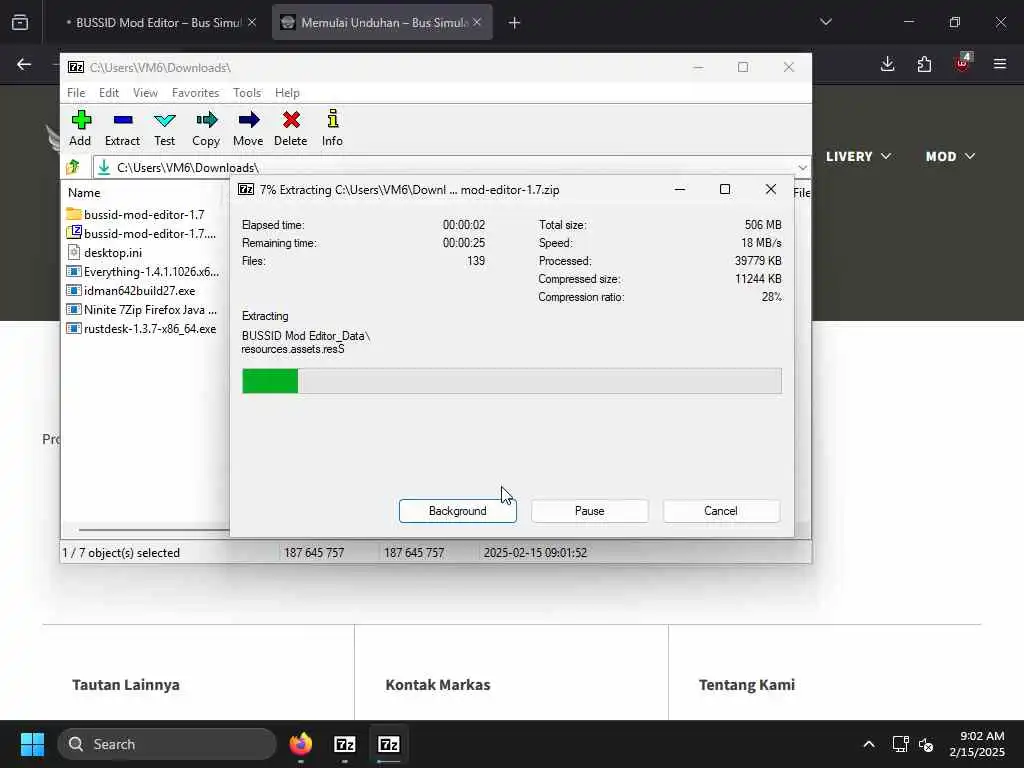
Task: Open the File menu in 7-Zip
Action: tap(76, 93)
